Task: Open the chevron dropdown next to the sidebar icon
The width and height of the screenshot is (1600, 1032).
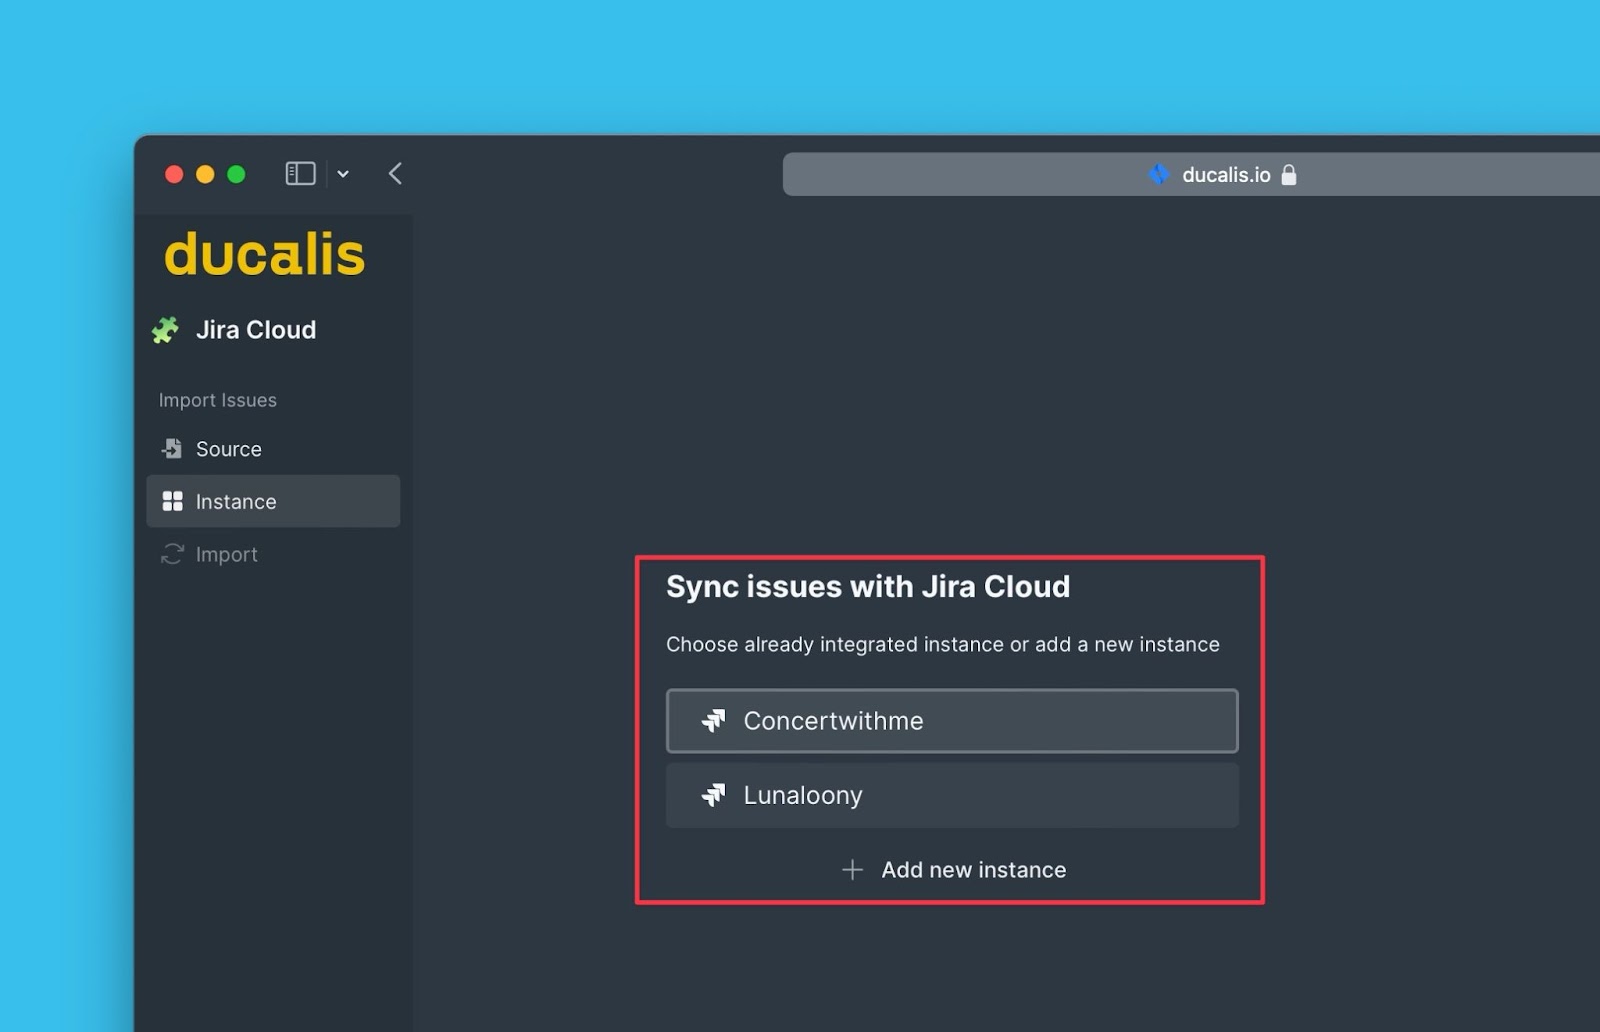Action: pyautogui.click(x=343, y=174)
